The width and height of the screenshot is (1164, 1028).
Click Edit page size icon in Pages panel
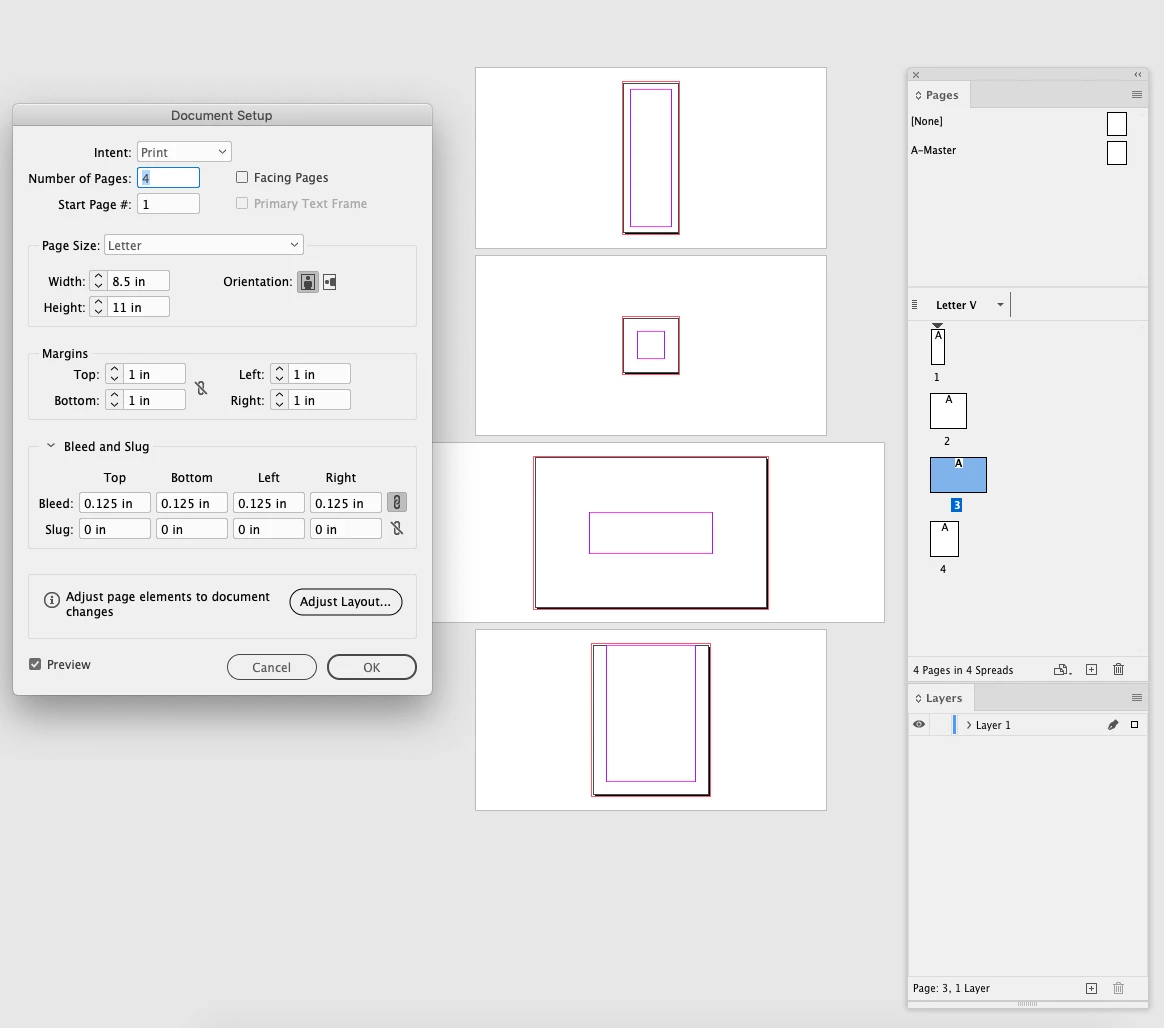pyautogui.click(x=1062, y=669)
